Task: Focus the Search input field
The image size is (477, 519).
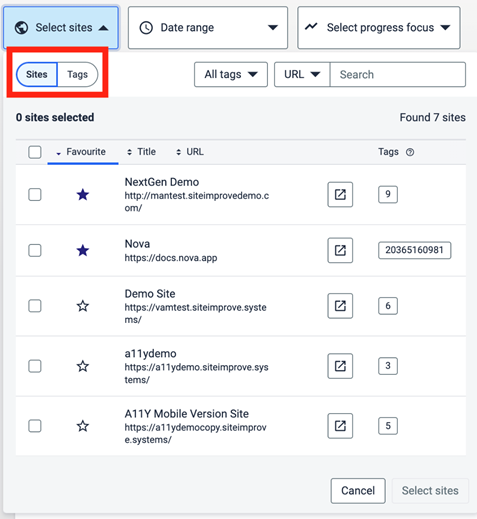Action: [x=398, y=74]
